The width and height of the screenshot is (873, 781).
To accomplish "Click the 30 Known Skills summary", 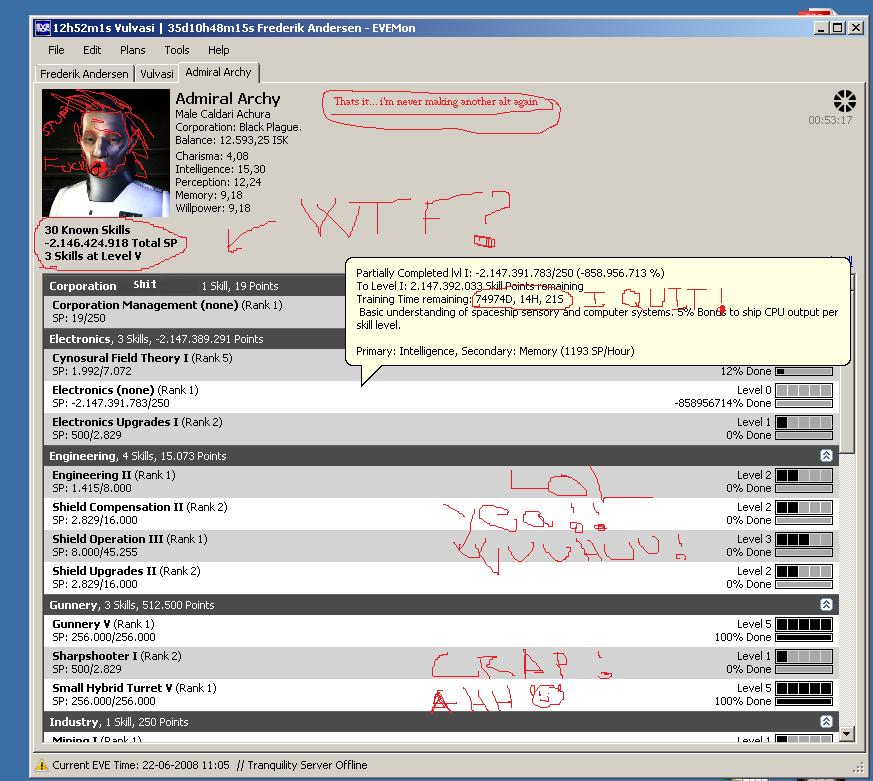I will point(87,230).
